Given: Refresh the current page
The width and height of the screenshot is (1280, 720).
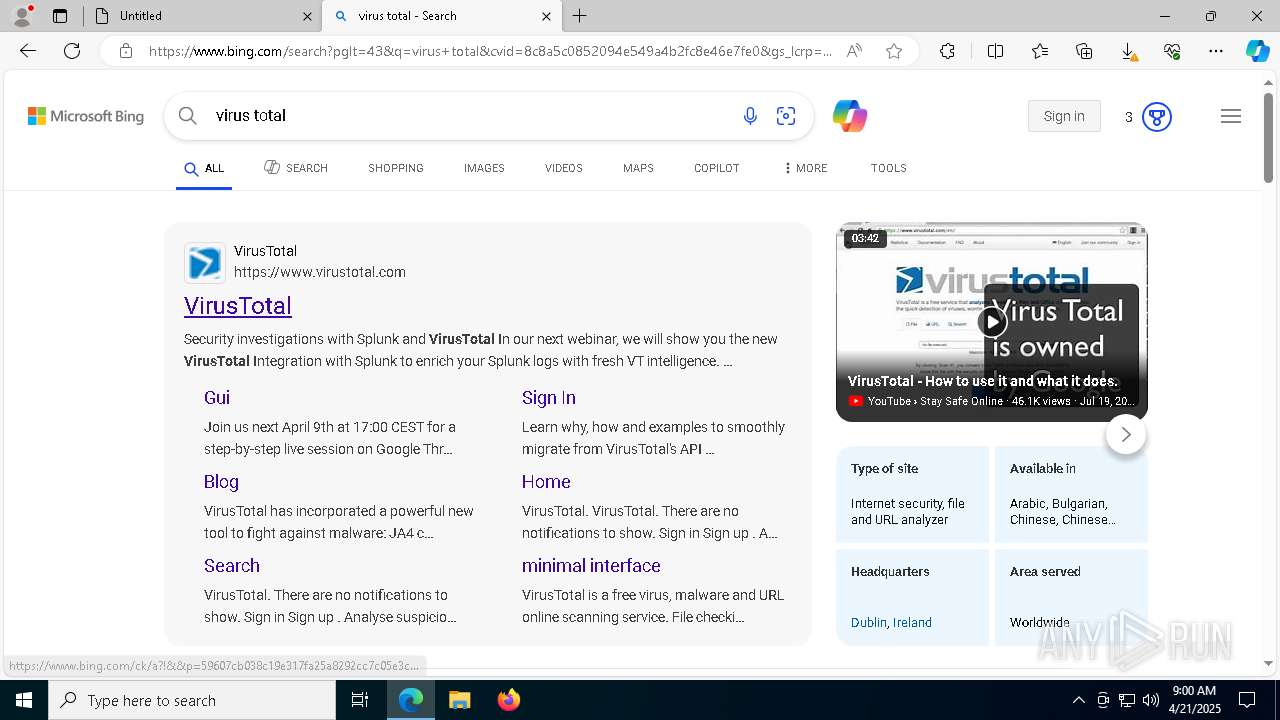Looking at the screenshot, I should click(72, 51).
